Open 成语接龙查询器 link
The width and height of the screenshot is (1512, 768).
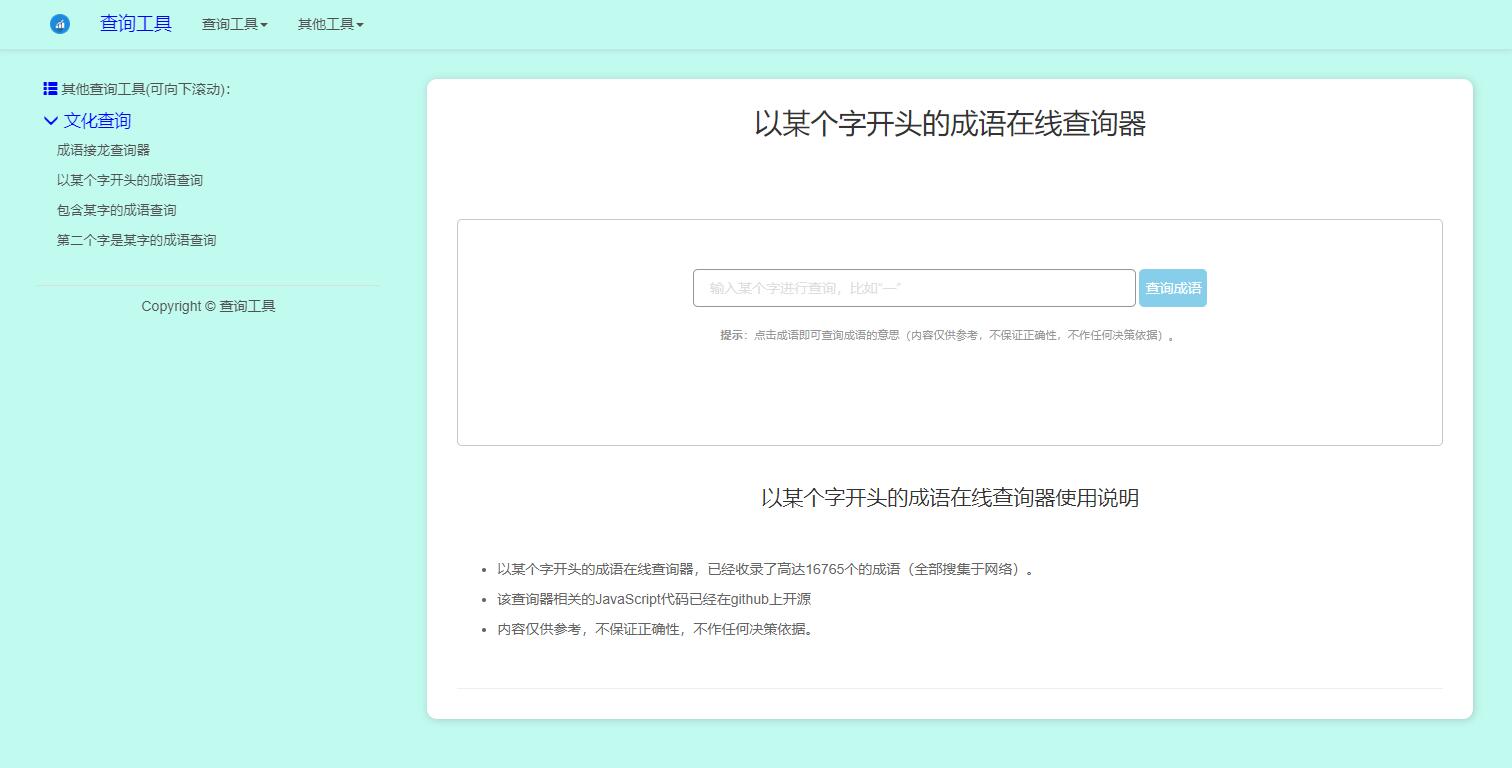coord(103,150)
